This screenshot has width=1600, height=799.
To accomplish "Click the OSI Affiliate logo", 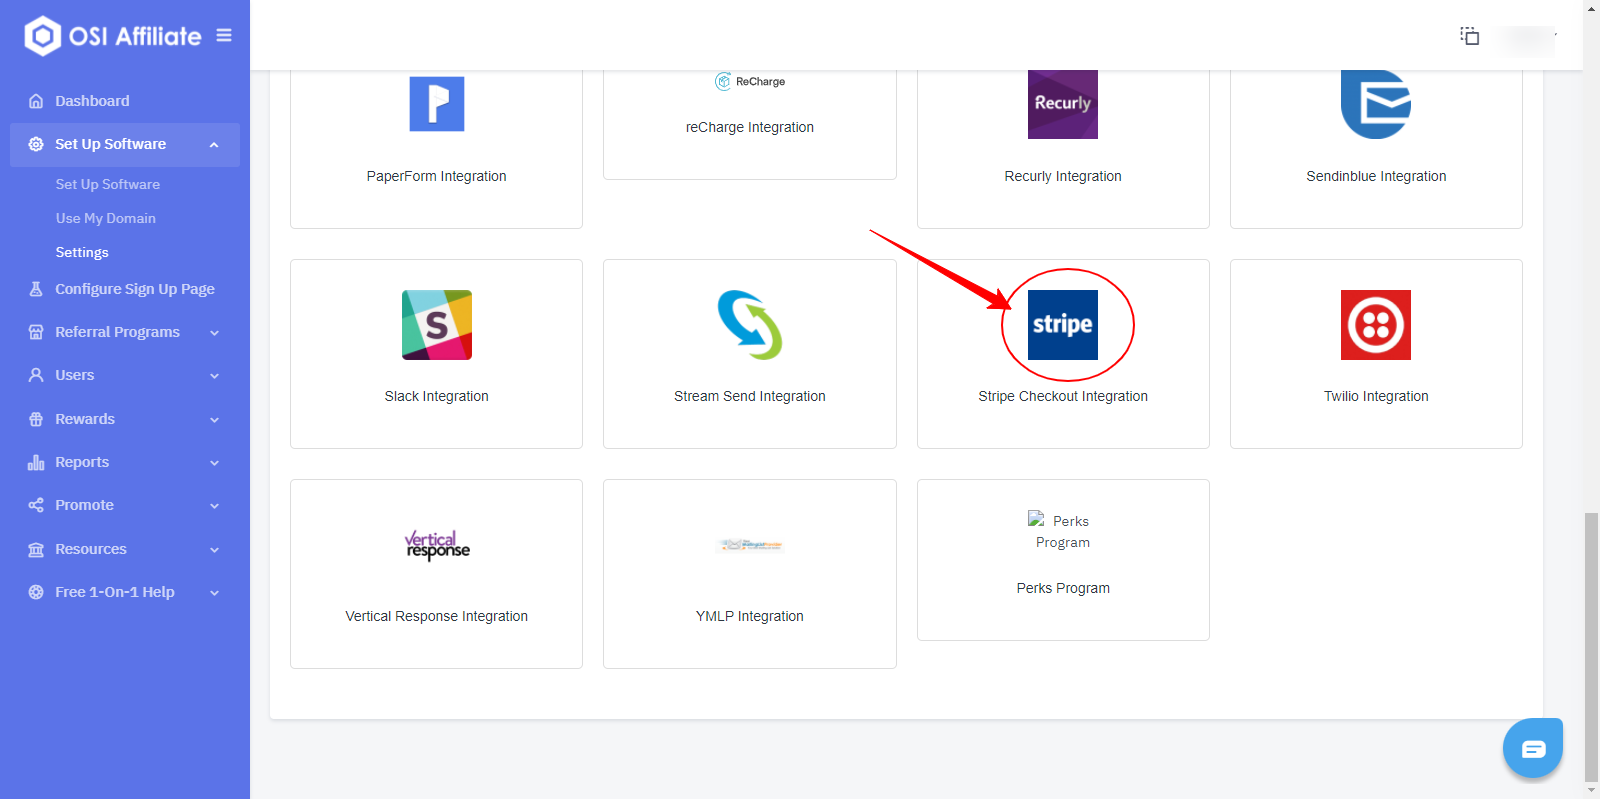I will click(113, 36).
